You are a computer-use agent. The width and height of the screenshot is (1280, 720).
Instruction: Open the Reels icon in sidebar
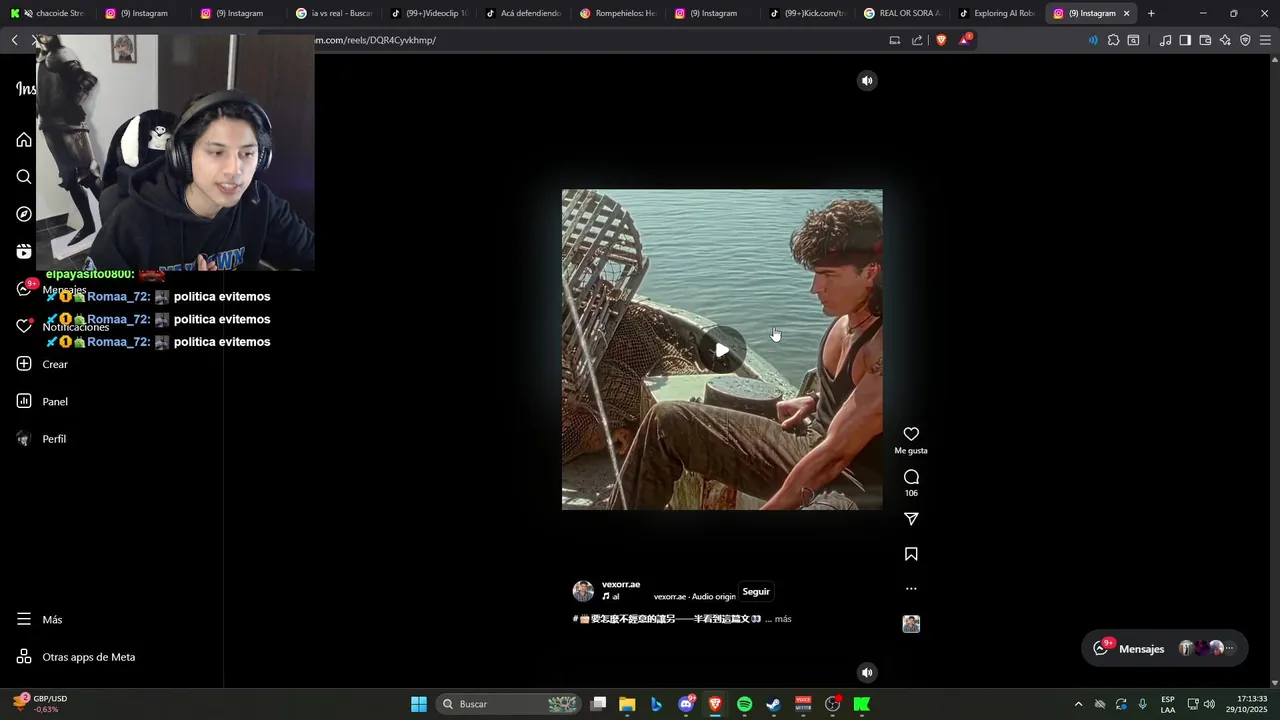(x=24, y=251)
